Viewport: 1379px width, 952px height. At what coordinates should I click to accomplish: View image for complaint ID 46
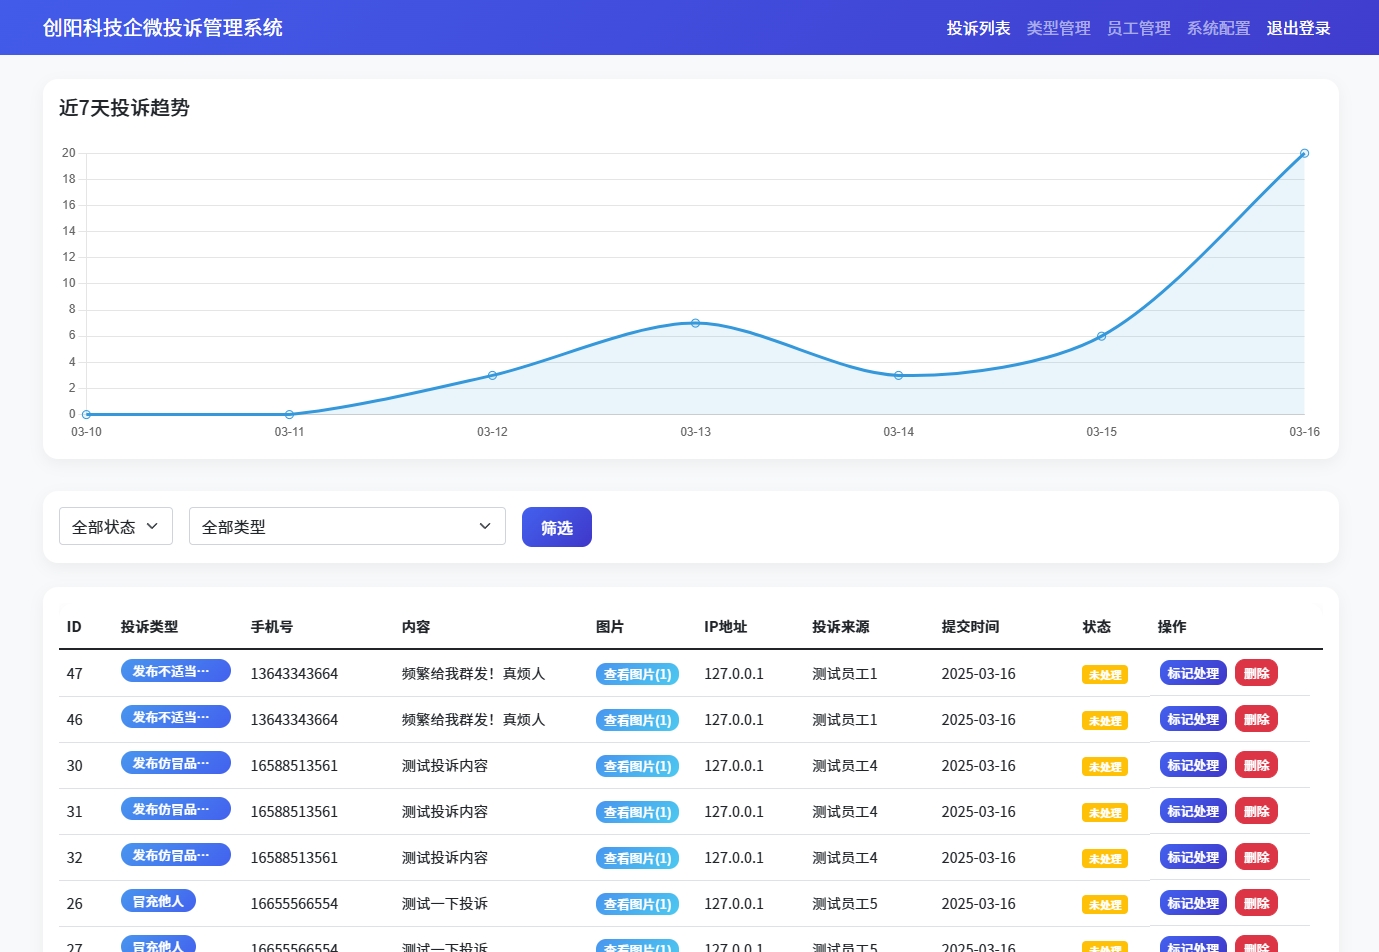pyautogui.click(x=637, y=720)
